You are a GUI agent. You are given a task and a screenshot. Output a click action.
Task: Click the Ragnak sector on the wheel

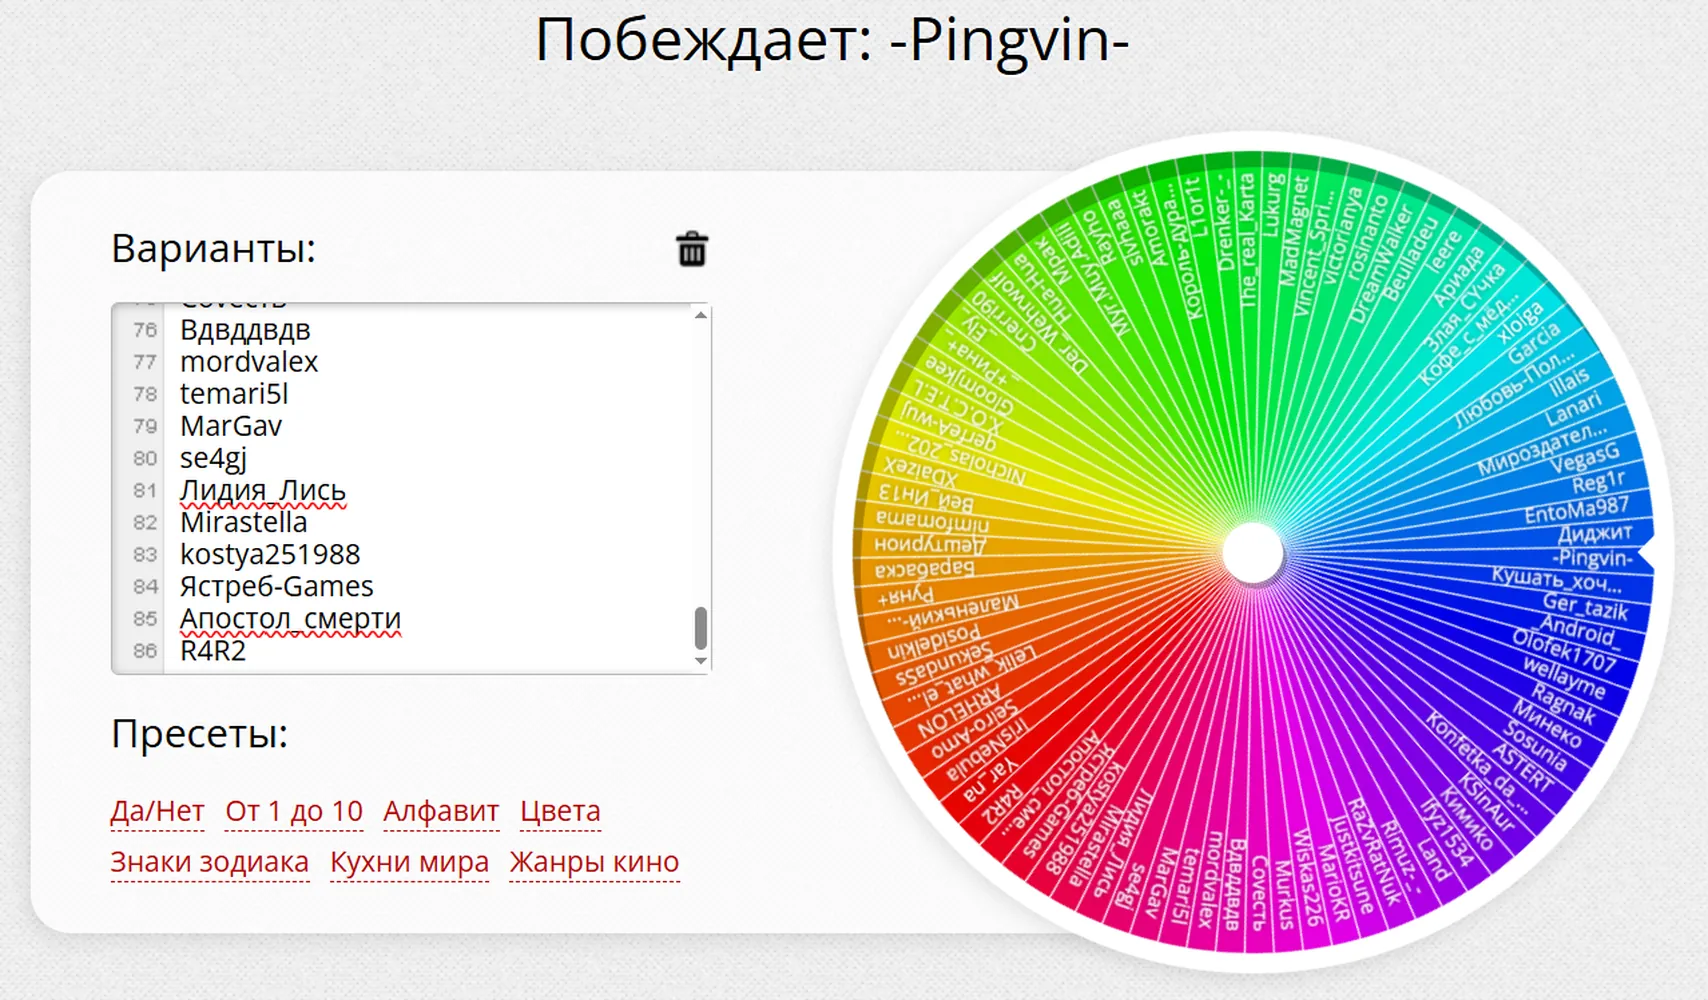click(1564, 703)
